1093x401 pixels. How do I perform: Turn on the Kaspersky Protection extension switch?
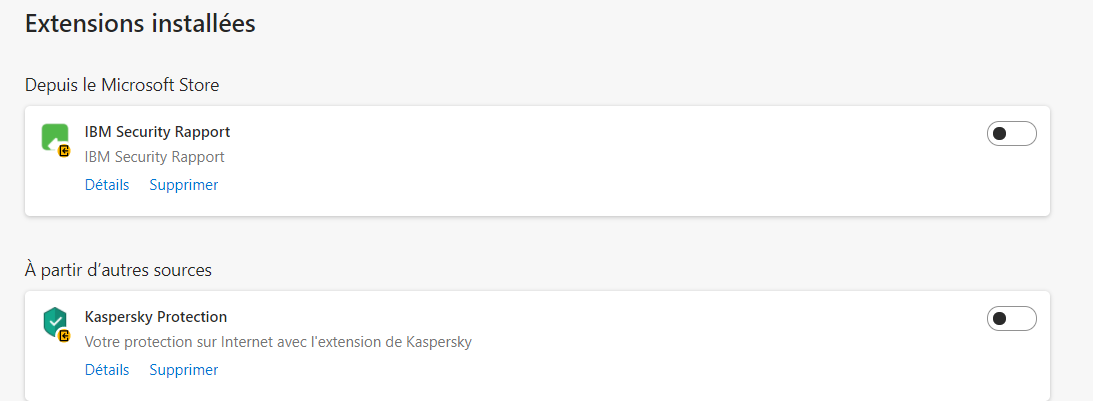[1011, 319]
